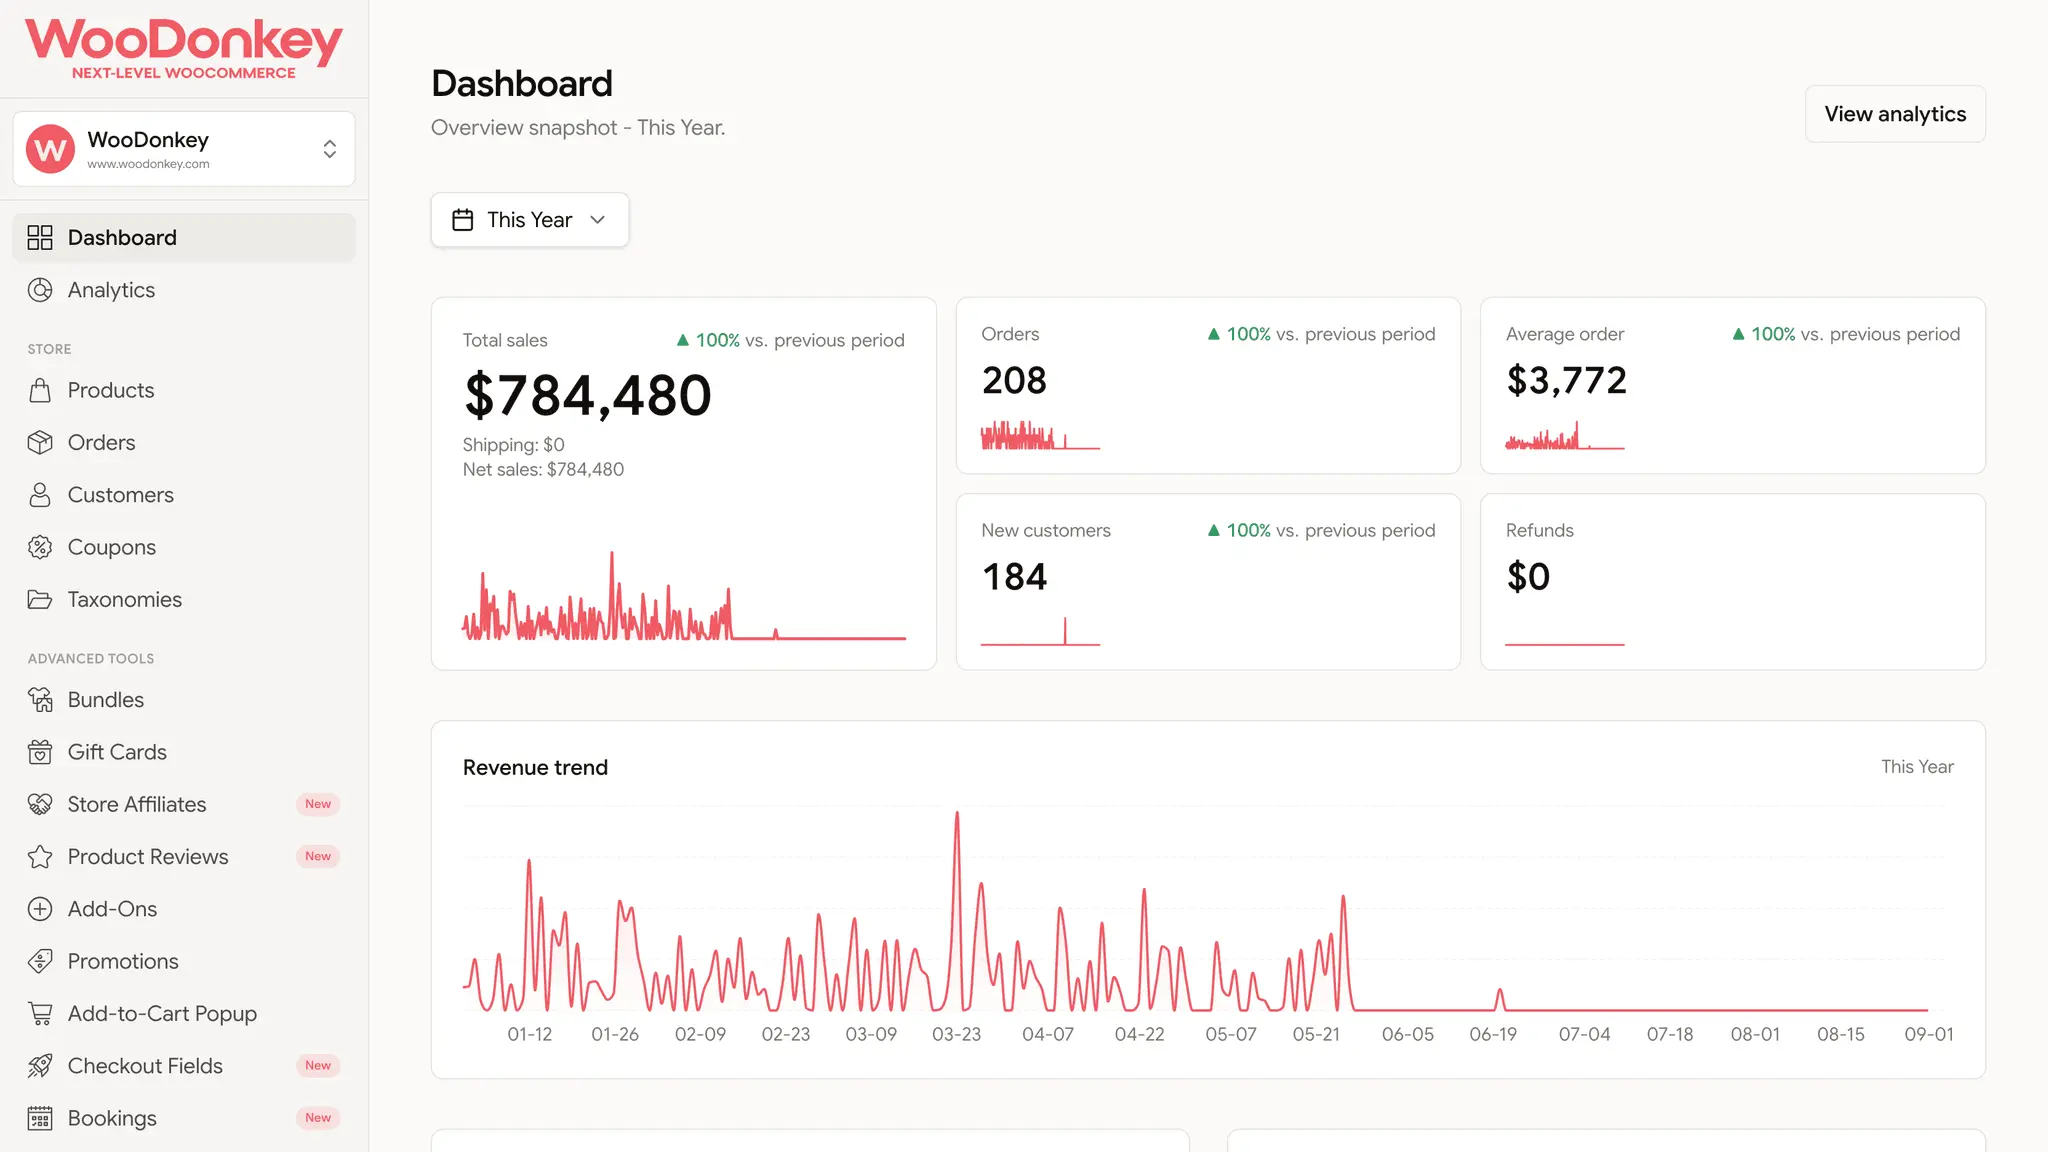Screen dimensions: 2048x1152
Task: Click the www.woodonkey.com URL text
Action: (x=148, y=164)
